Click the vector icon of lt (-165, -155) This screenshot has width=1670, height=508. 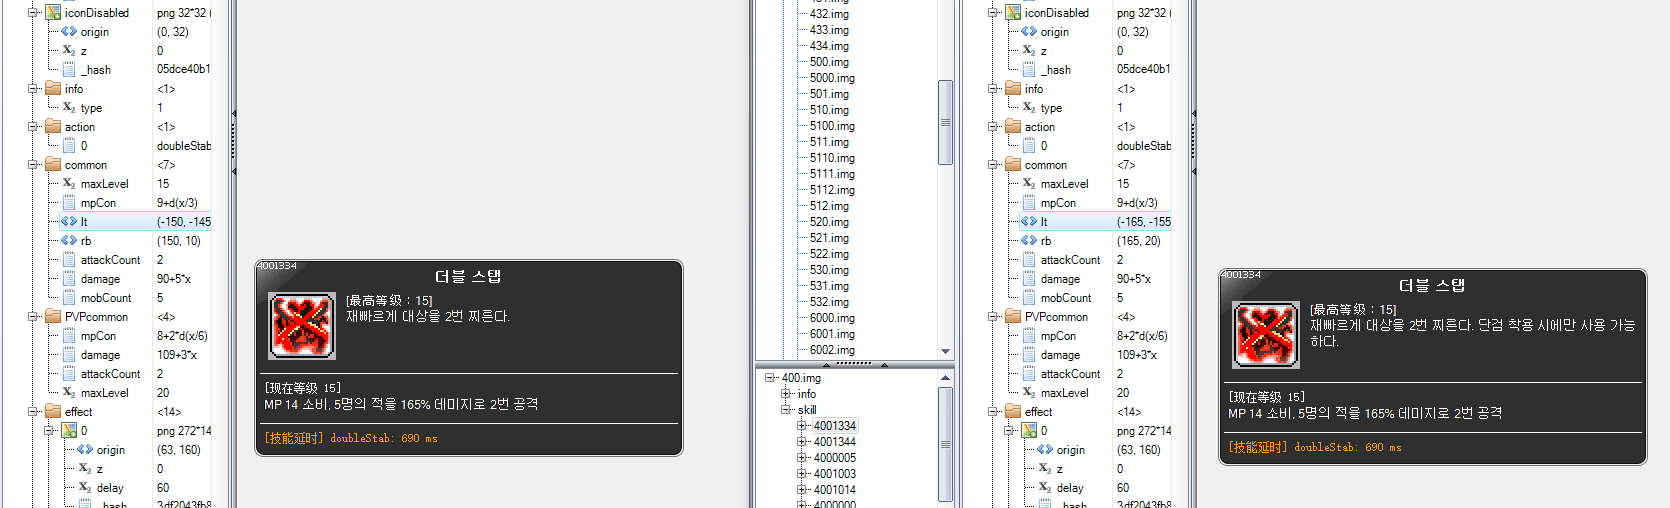click(1029, 222)
